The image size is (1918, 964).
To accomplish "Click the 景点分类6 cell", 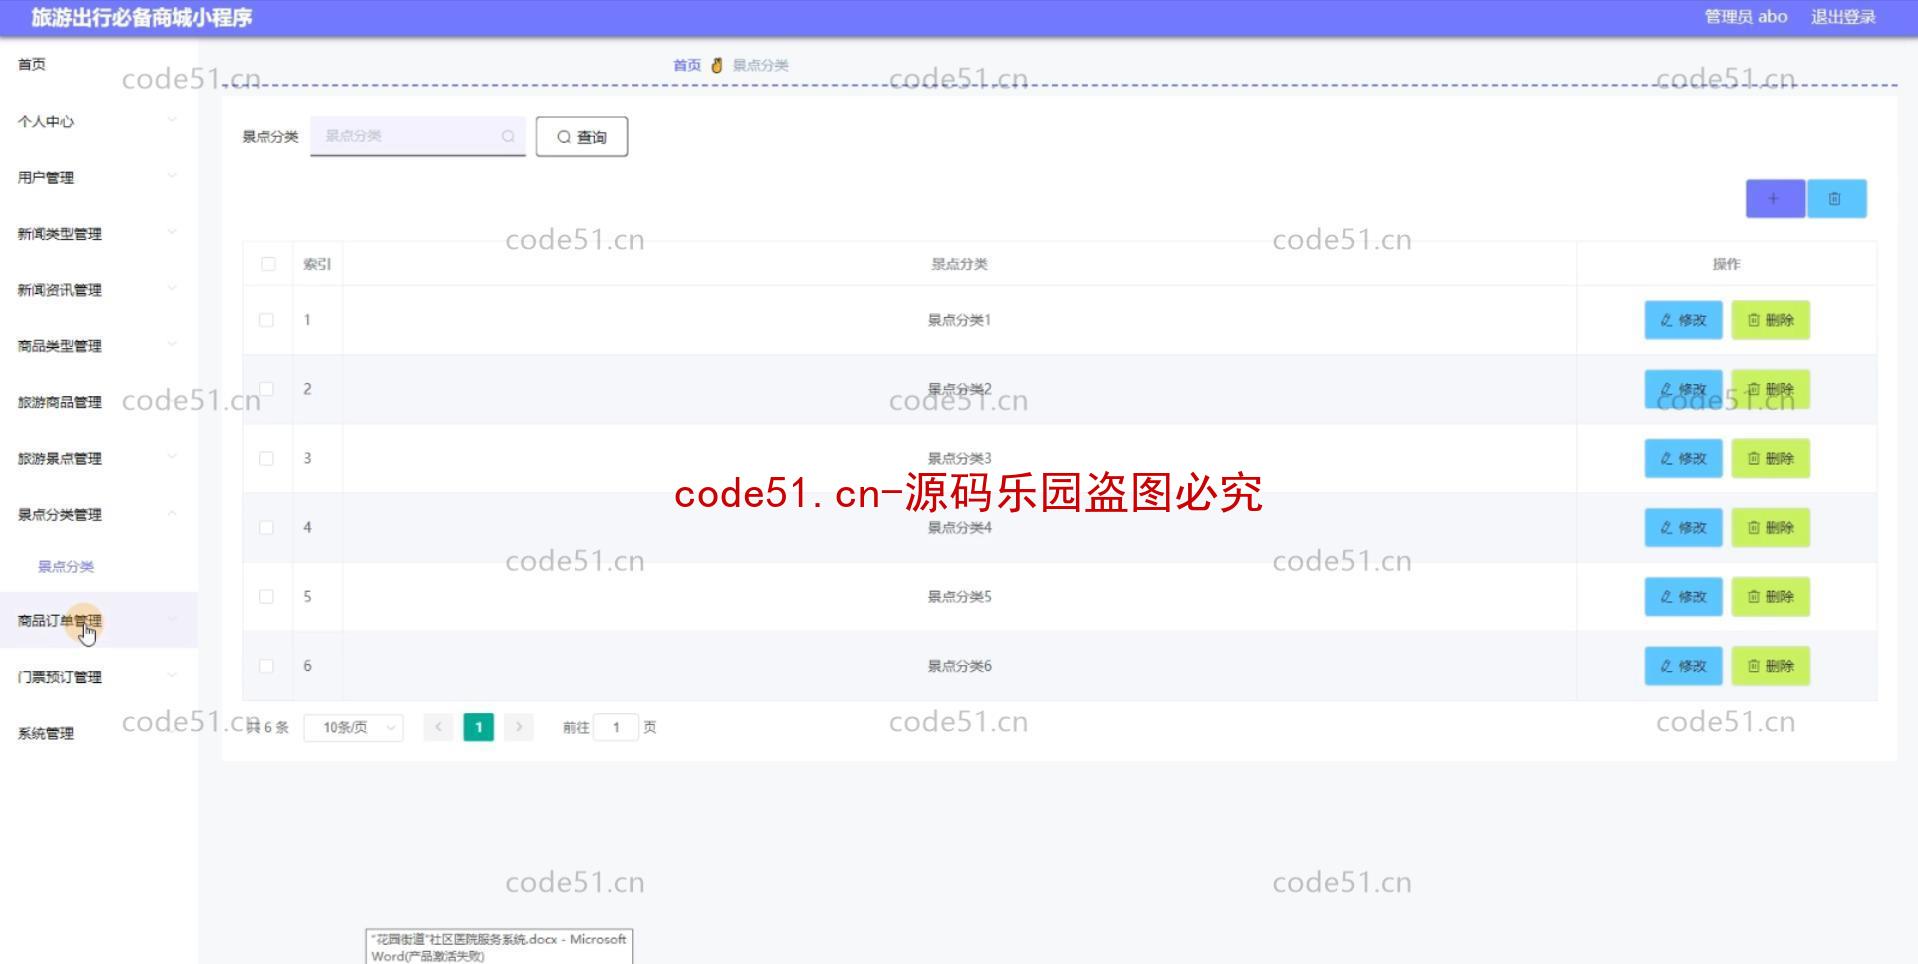I will point(959,666).
